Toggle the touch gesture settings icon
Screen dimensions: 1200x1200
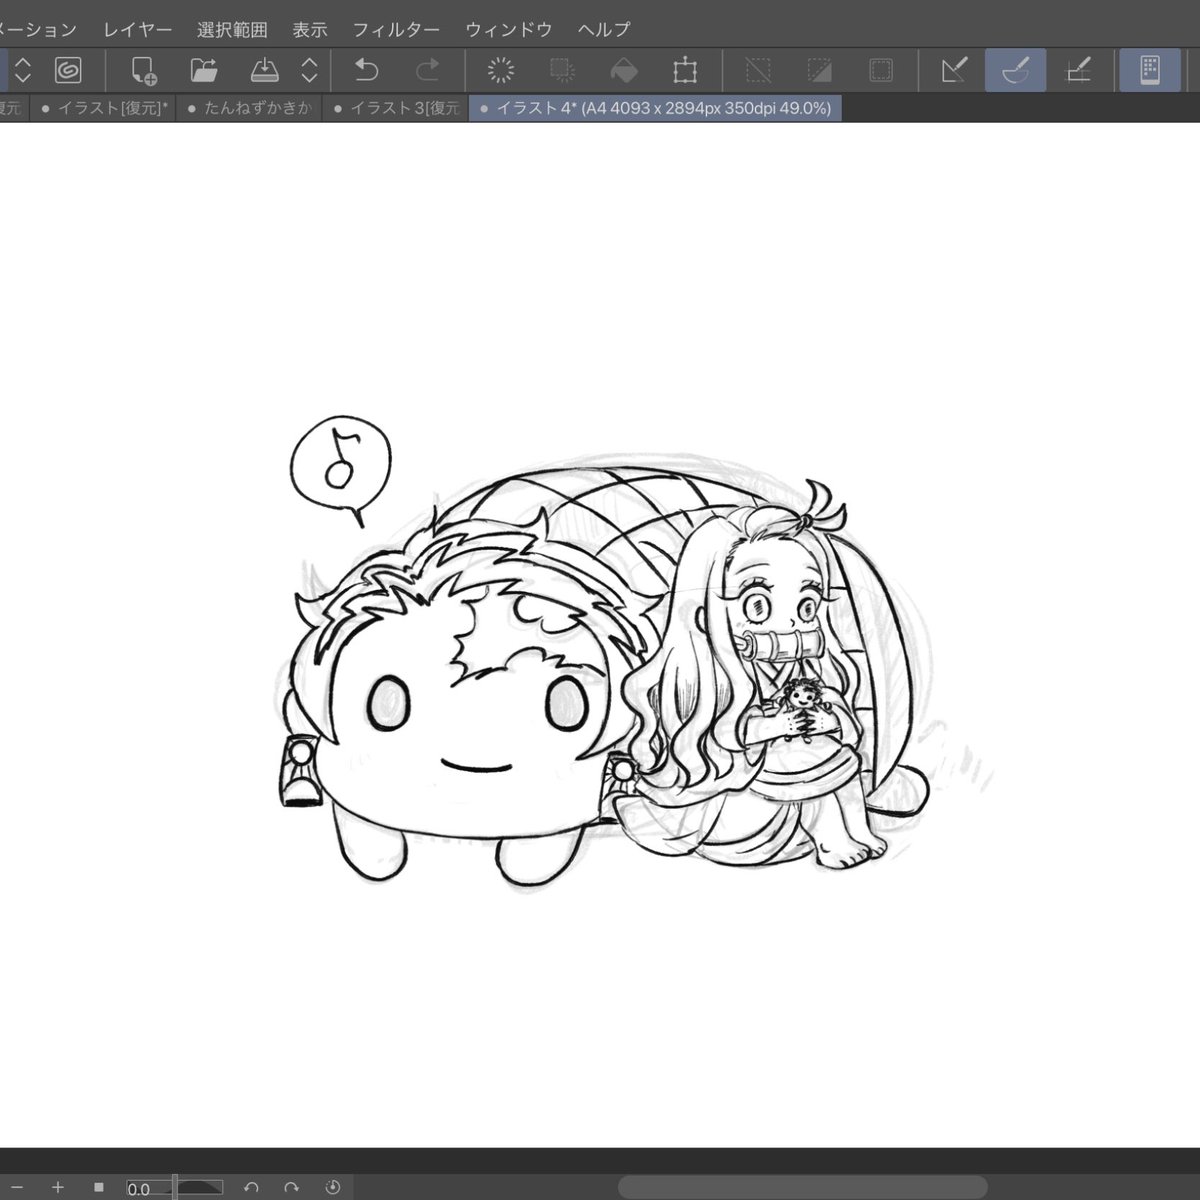pyautogui.click(x=1150, y=70)
